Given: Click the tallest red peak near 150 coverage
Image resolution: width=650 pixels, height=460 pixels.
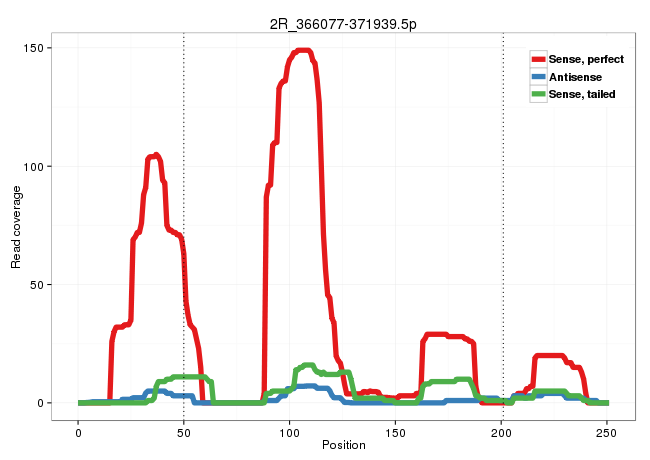Looking at the screenshot, I should tap(303, 50).
